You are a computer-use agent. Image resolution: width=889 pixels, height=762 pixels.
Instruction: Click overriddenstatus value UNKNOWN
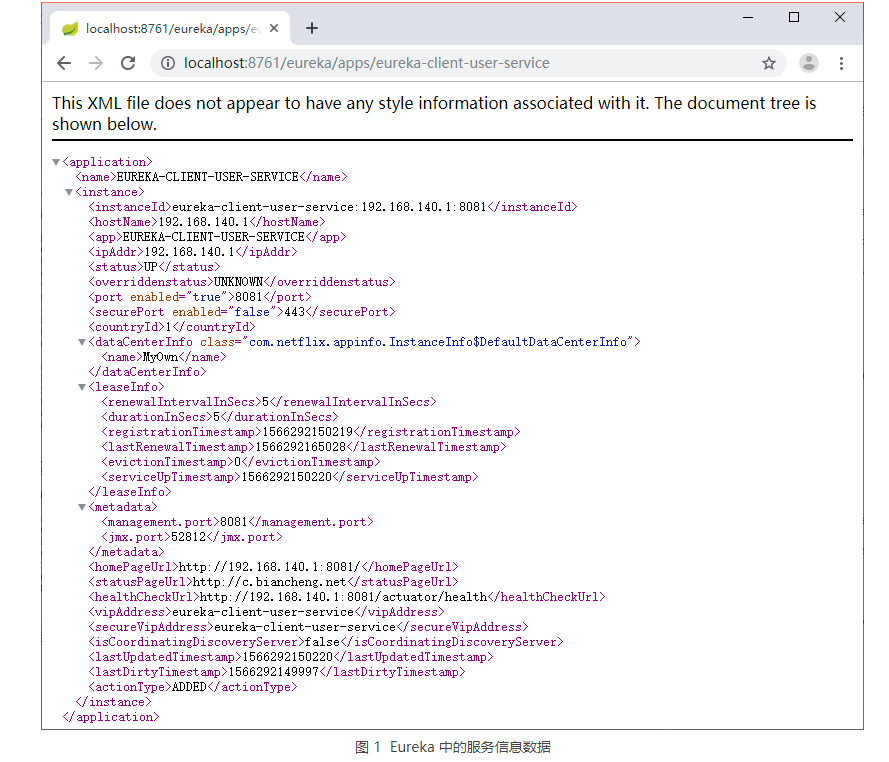coord(239,282)
